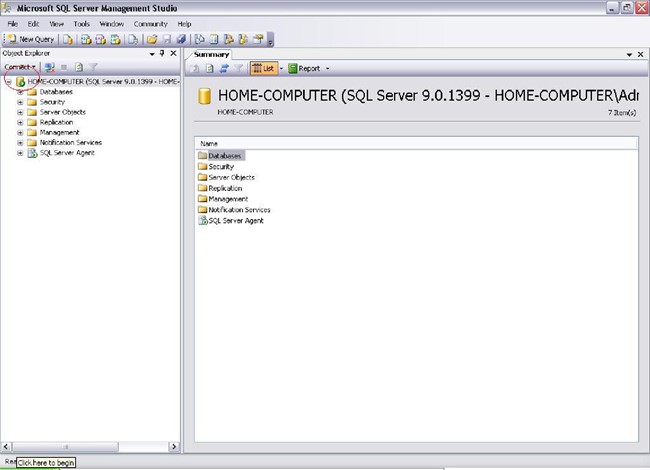Click the Object Explorer toolbar icon
650x470 pixels.
[229, 39]
